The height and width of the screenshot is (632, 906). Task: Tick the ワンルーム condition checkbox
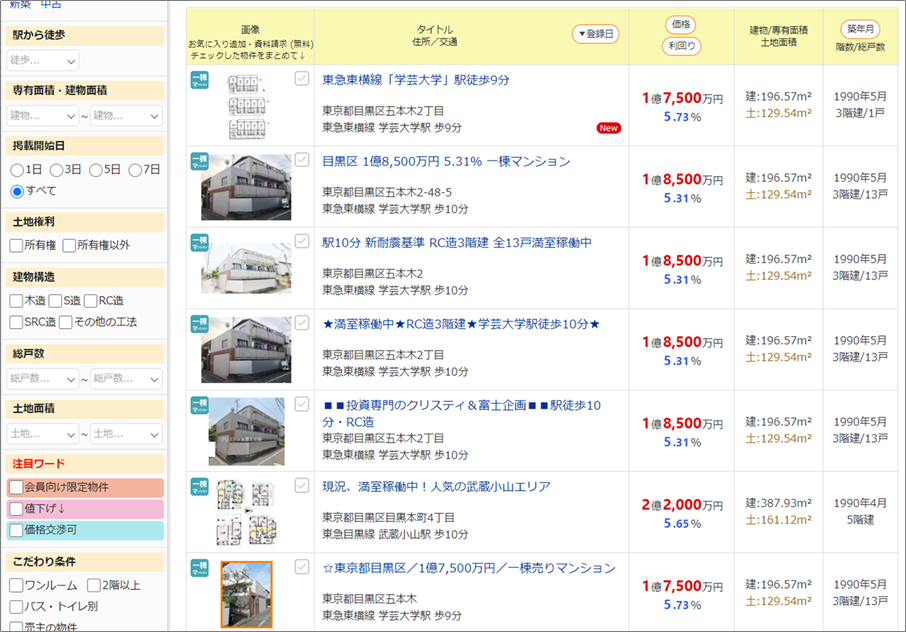[x=17, y=584]
